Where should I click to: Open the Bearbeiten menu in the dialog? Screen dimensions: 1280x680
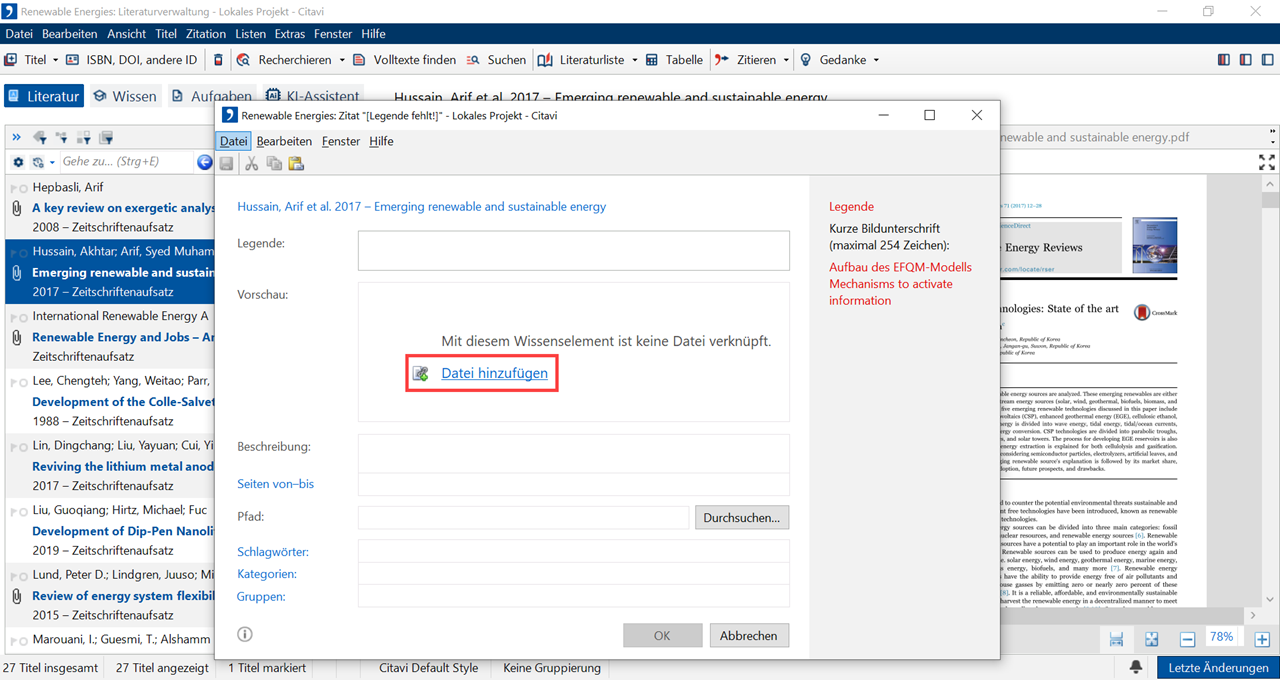(x=284, y=142)
